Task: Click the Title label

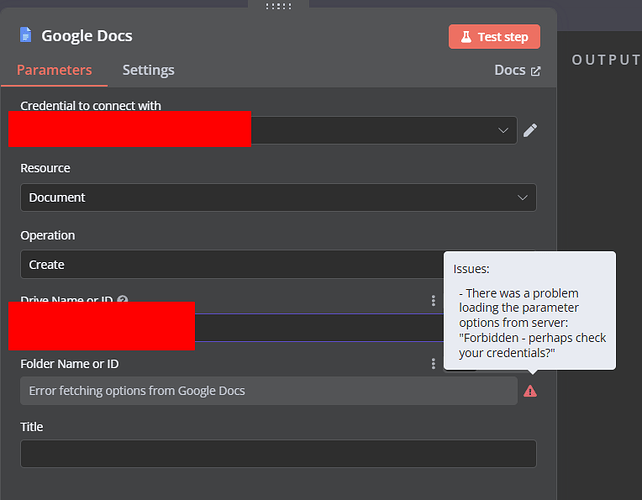Action: point(32,427)
